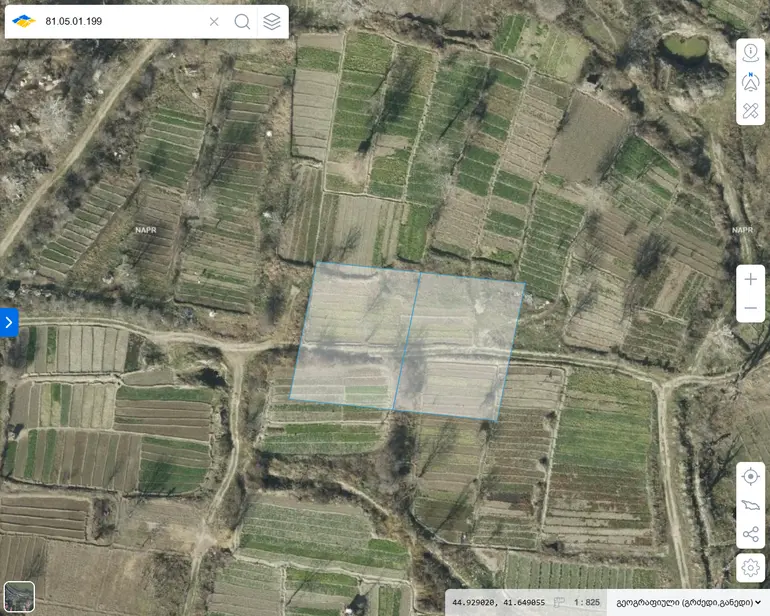Open the map layers panel
The width and height of the screenshot is (770, 616).
[x=272, y=22]
